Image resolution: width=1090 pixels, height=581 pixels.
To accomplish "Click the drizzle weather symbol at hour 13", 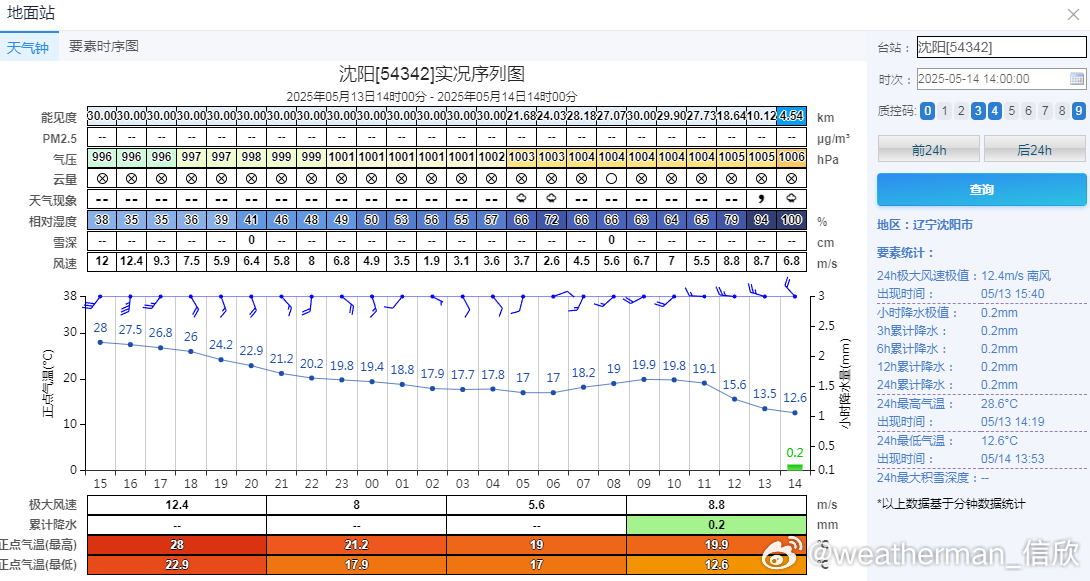I will pyautogui.click(x=762, y=199).
